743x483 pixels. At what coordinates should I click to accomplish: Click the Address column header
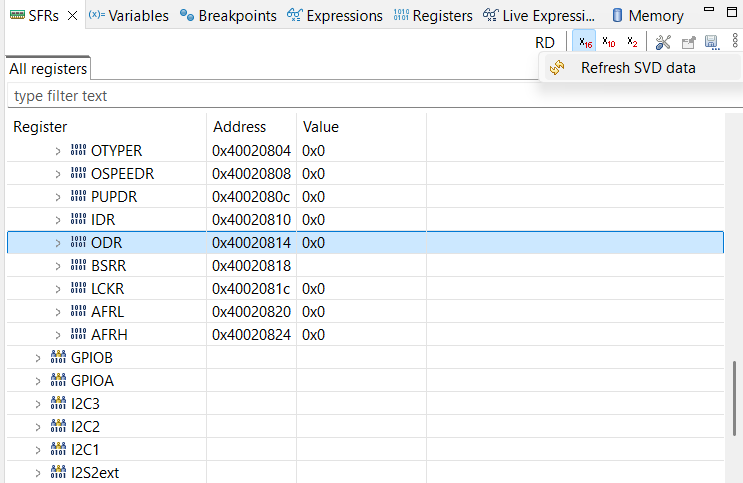point(252,127)
